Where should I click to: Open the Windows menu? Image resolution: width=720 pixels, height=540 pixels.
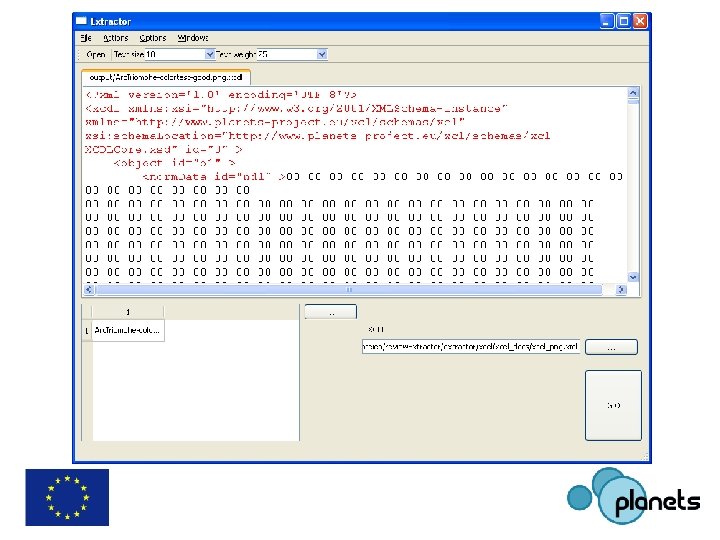click(x=193, y=38)
